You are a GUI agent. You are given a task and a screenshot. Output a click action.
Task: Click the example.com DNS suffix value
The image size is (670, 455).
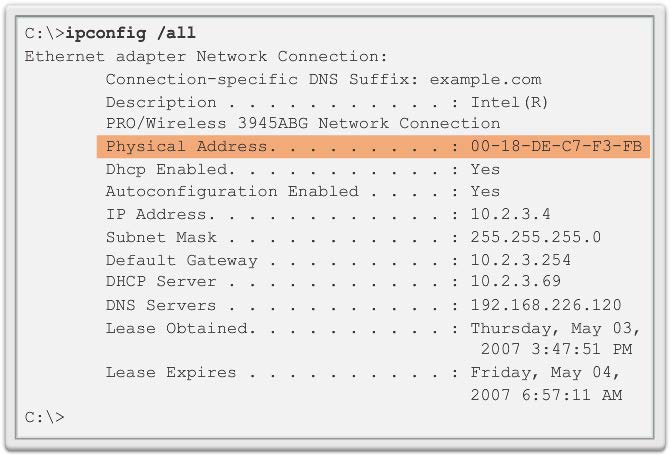tap(485, 79)
